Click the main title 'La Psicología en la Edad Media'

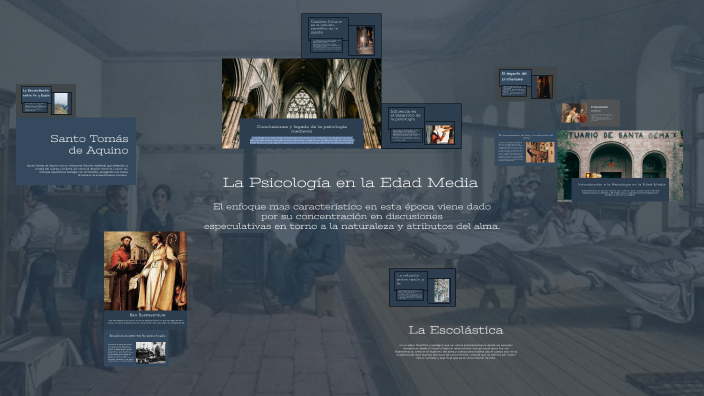pos(350,183)
